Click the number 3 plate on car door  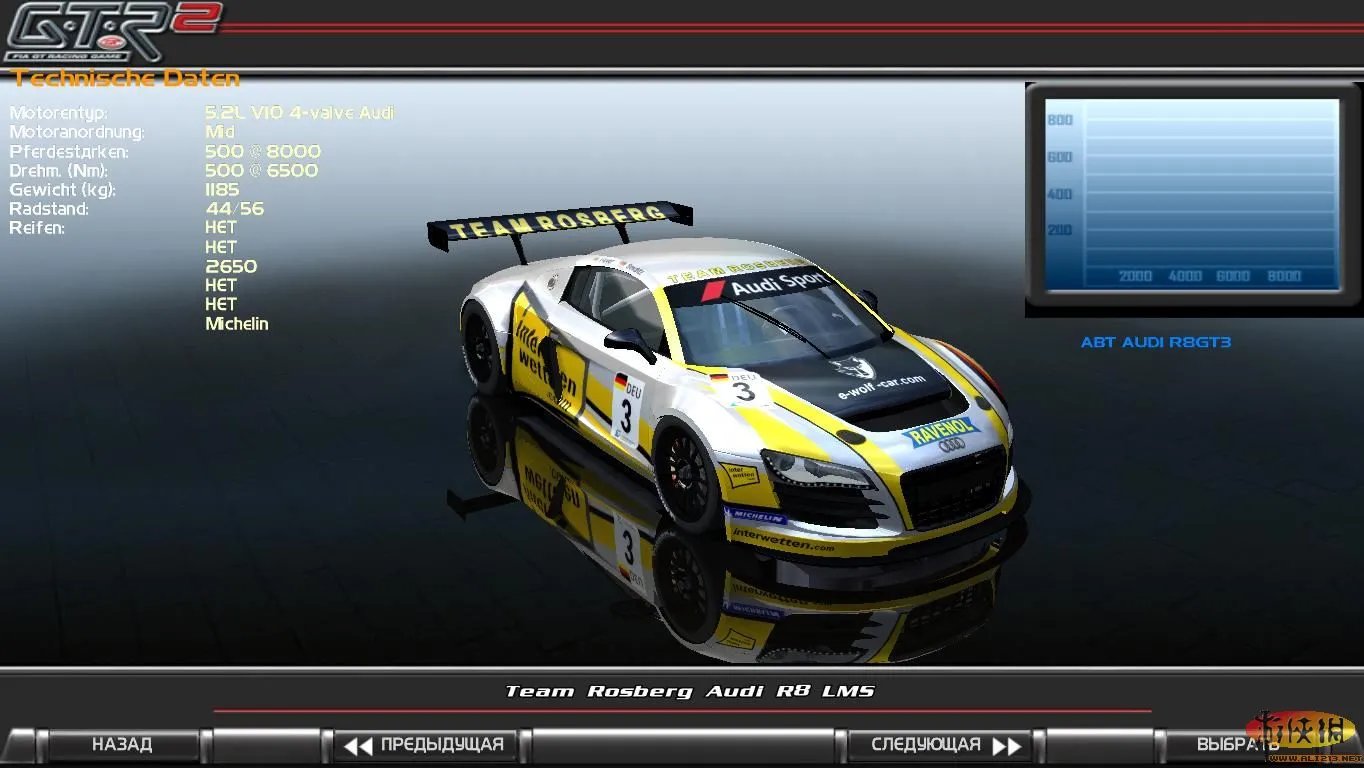pyautogui.click(x=625, y=410)
